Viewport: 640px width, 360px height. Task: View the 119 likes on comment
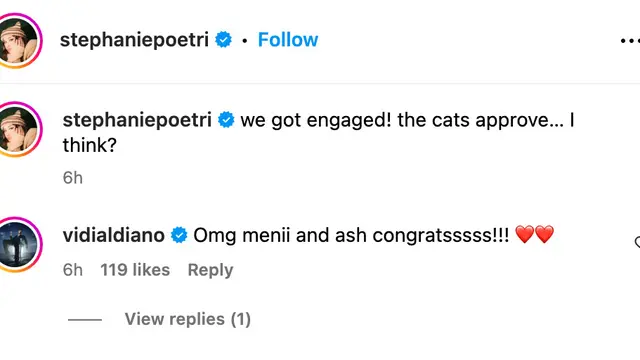click(135, 270)
